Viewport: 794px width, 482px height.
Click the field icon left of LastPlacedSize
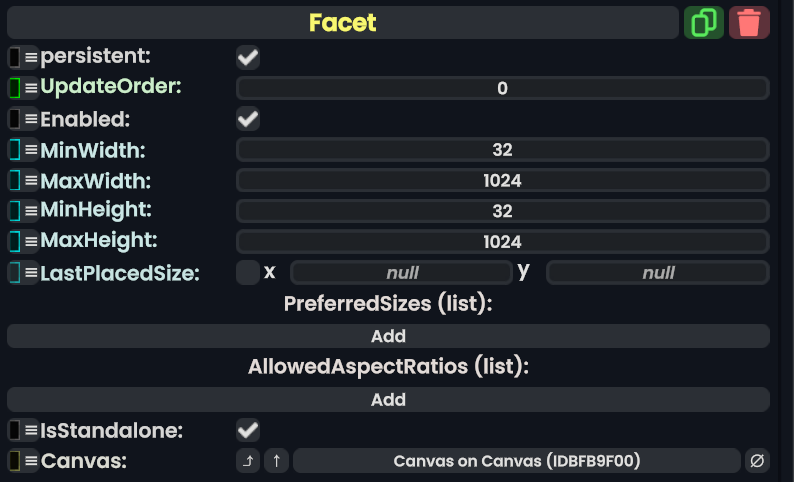(x=15, y=272)
